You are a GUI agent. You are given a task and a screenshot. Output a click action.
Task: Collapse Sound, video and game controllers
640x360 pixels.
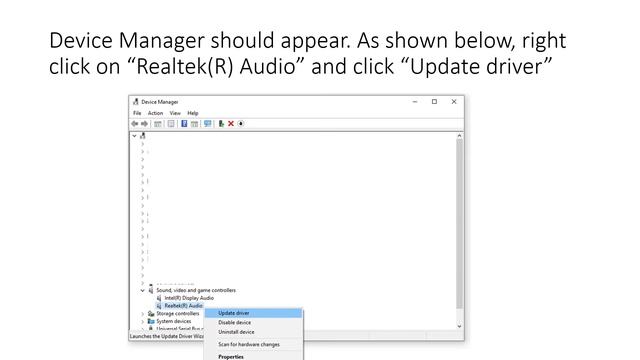click(142, 290)
